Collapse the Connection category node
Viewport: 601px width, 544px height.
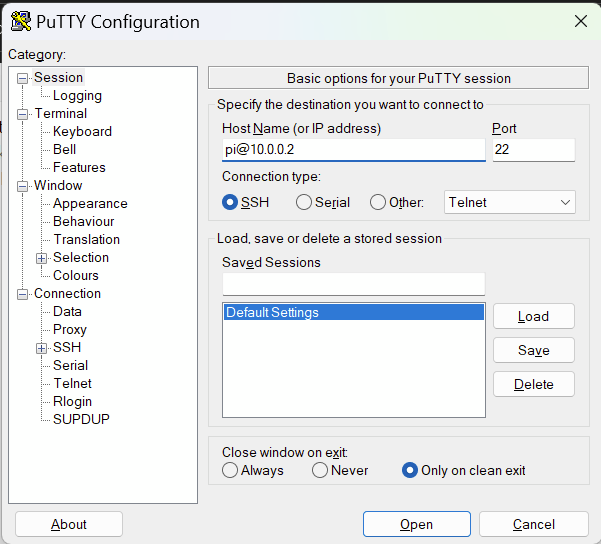pyautogui.click(x=23, y=294)
